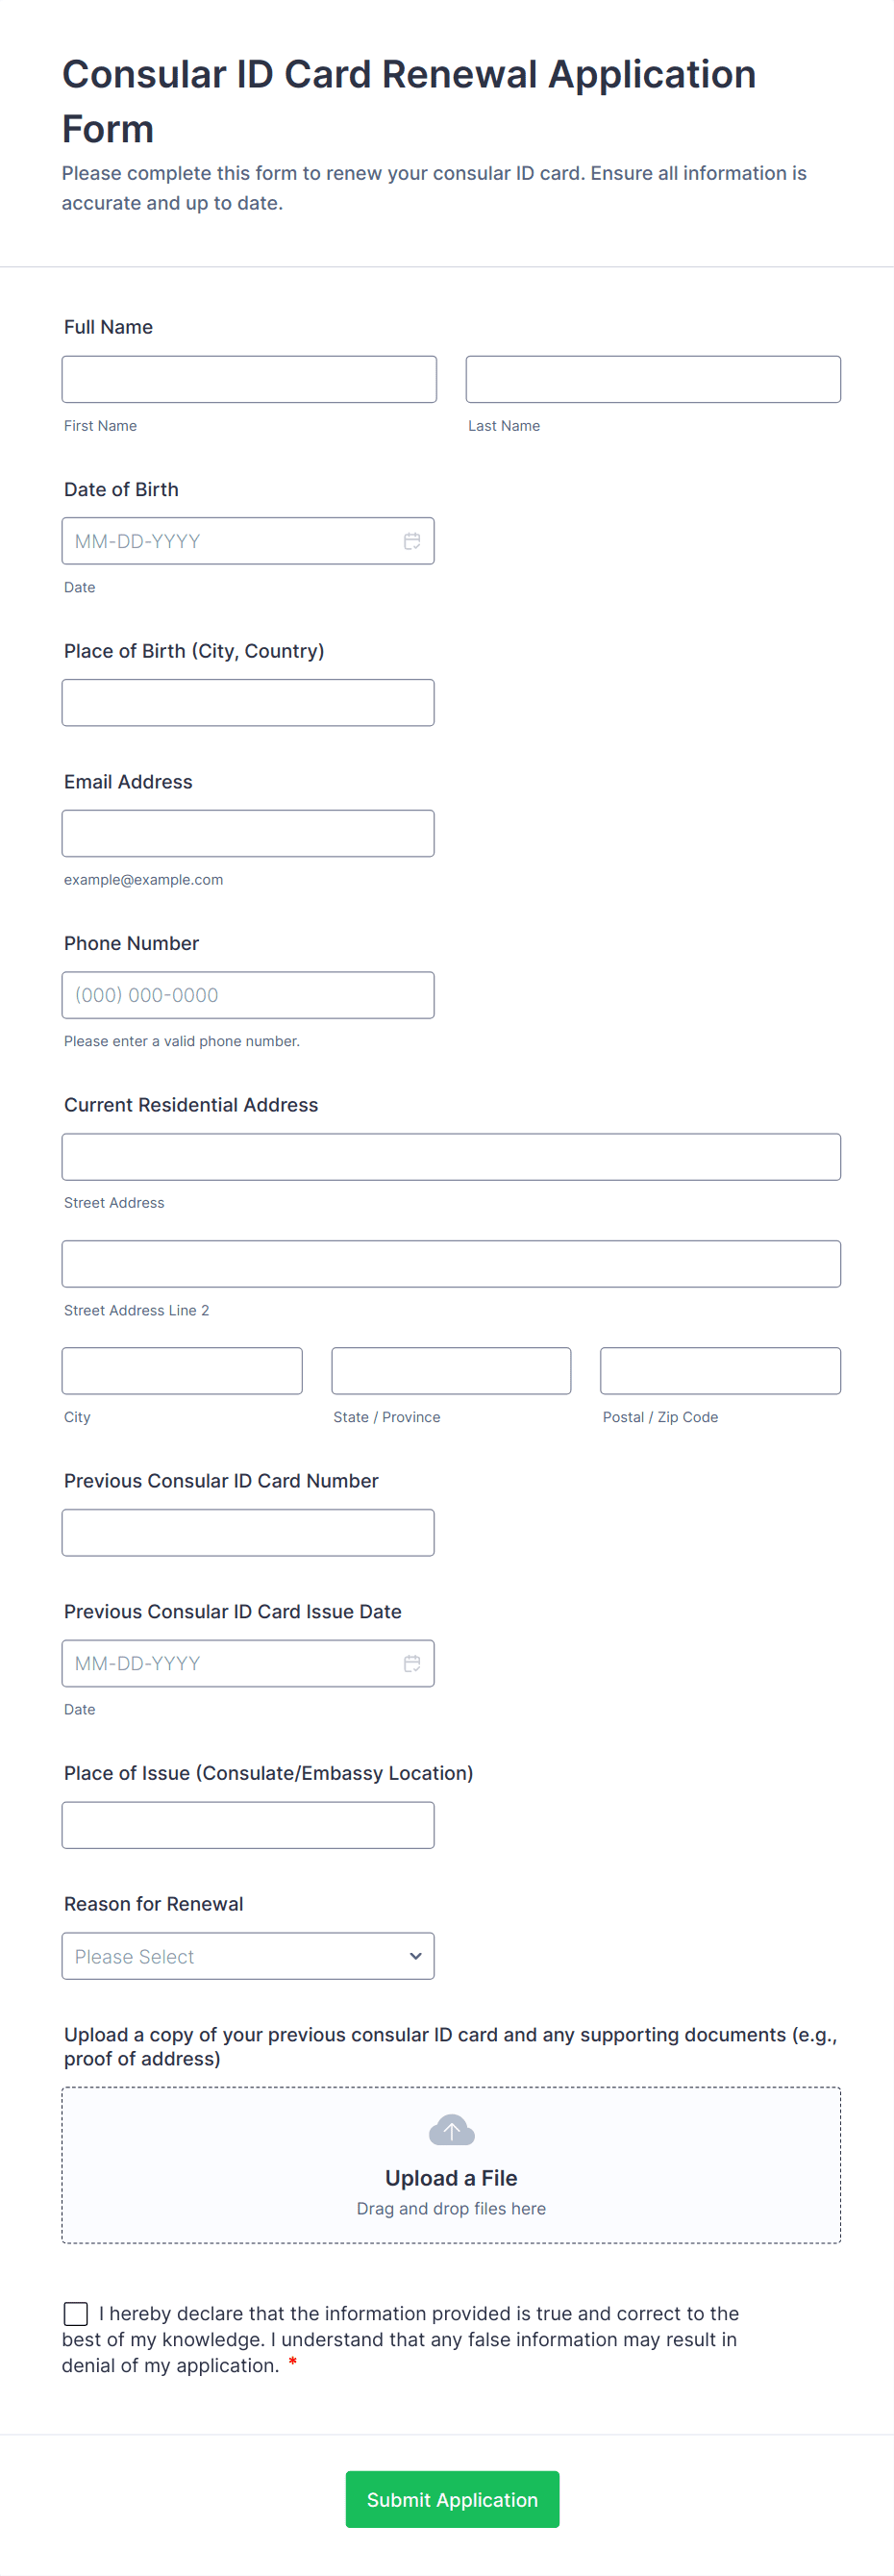Open Issue Date calendar picker icon
Viewport: 894px width, 2576px height.
tap(411, 1663)
